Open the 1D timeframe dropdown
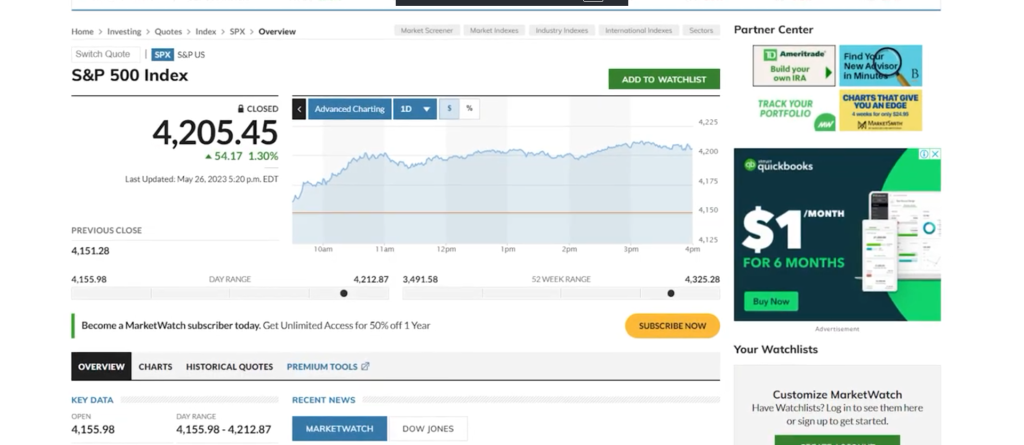1024x445 pixels. tap(415, 109)
